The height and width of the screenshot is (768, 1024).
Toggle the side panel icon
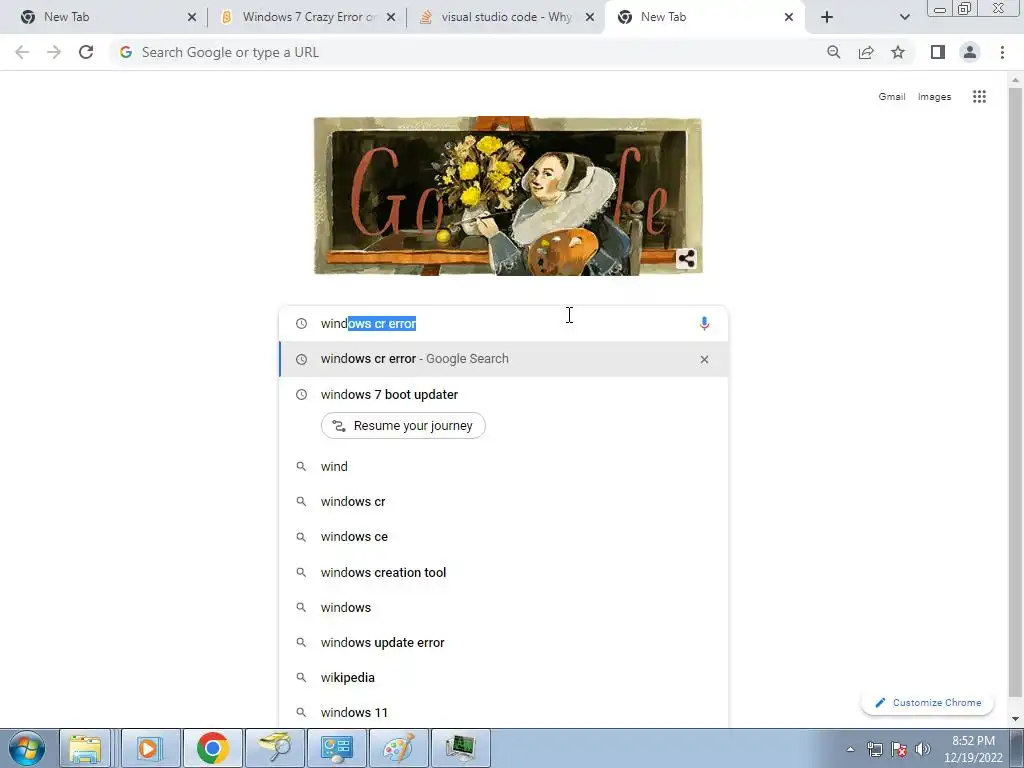pyautogui.click(x=938, y=52)
